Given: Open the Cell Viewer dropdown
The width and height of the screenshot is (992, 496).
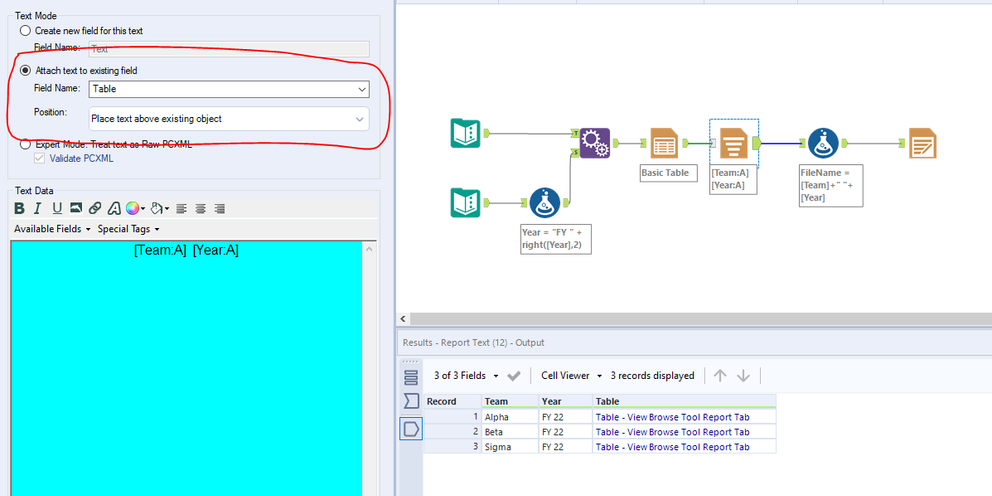Looking at the screenshot, I should pos(572,376).
